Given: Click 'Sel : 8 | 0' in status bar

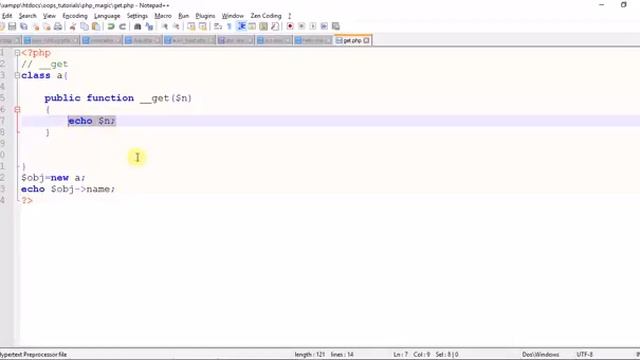Looking at the screenshot, I should coord(447,354).
